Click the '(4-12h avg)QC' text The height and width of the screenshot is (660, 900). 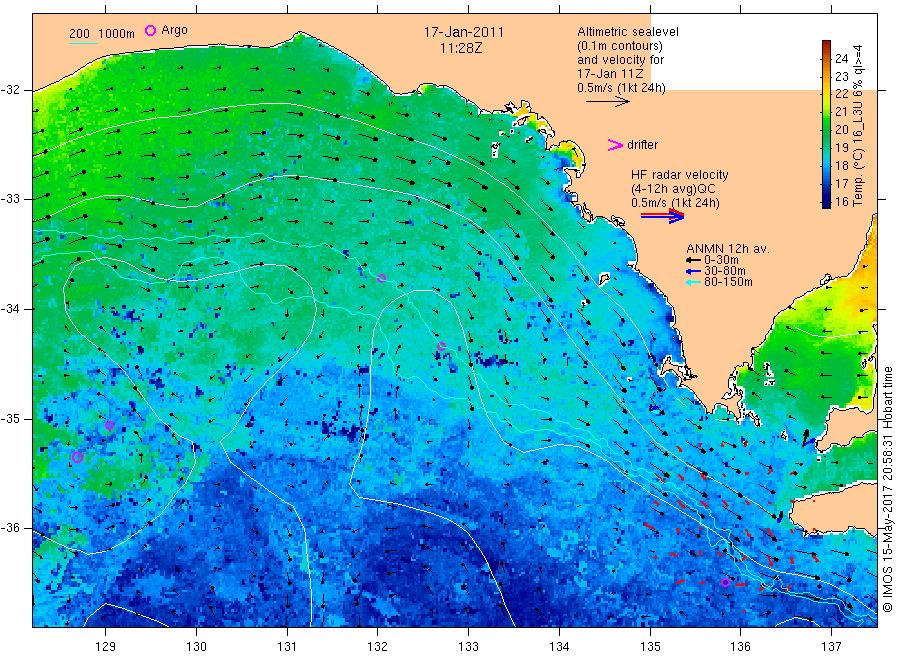point(673,189)
